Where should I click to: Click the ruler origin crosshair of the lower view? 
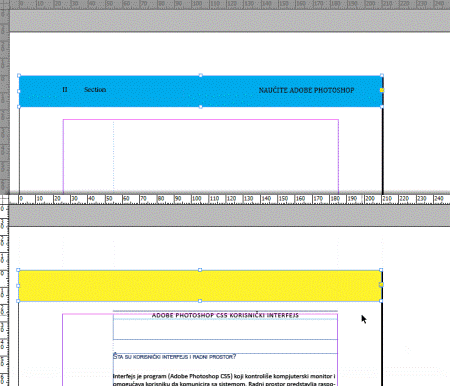tap(4, 199)
